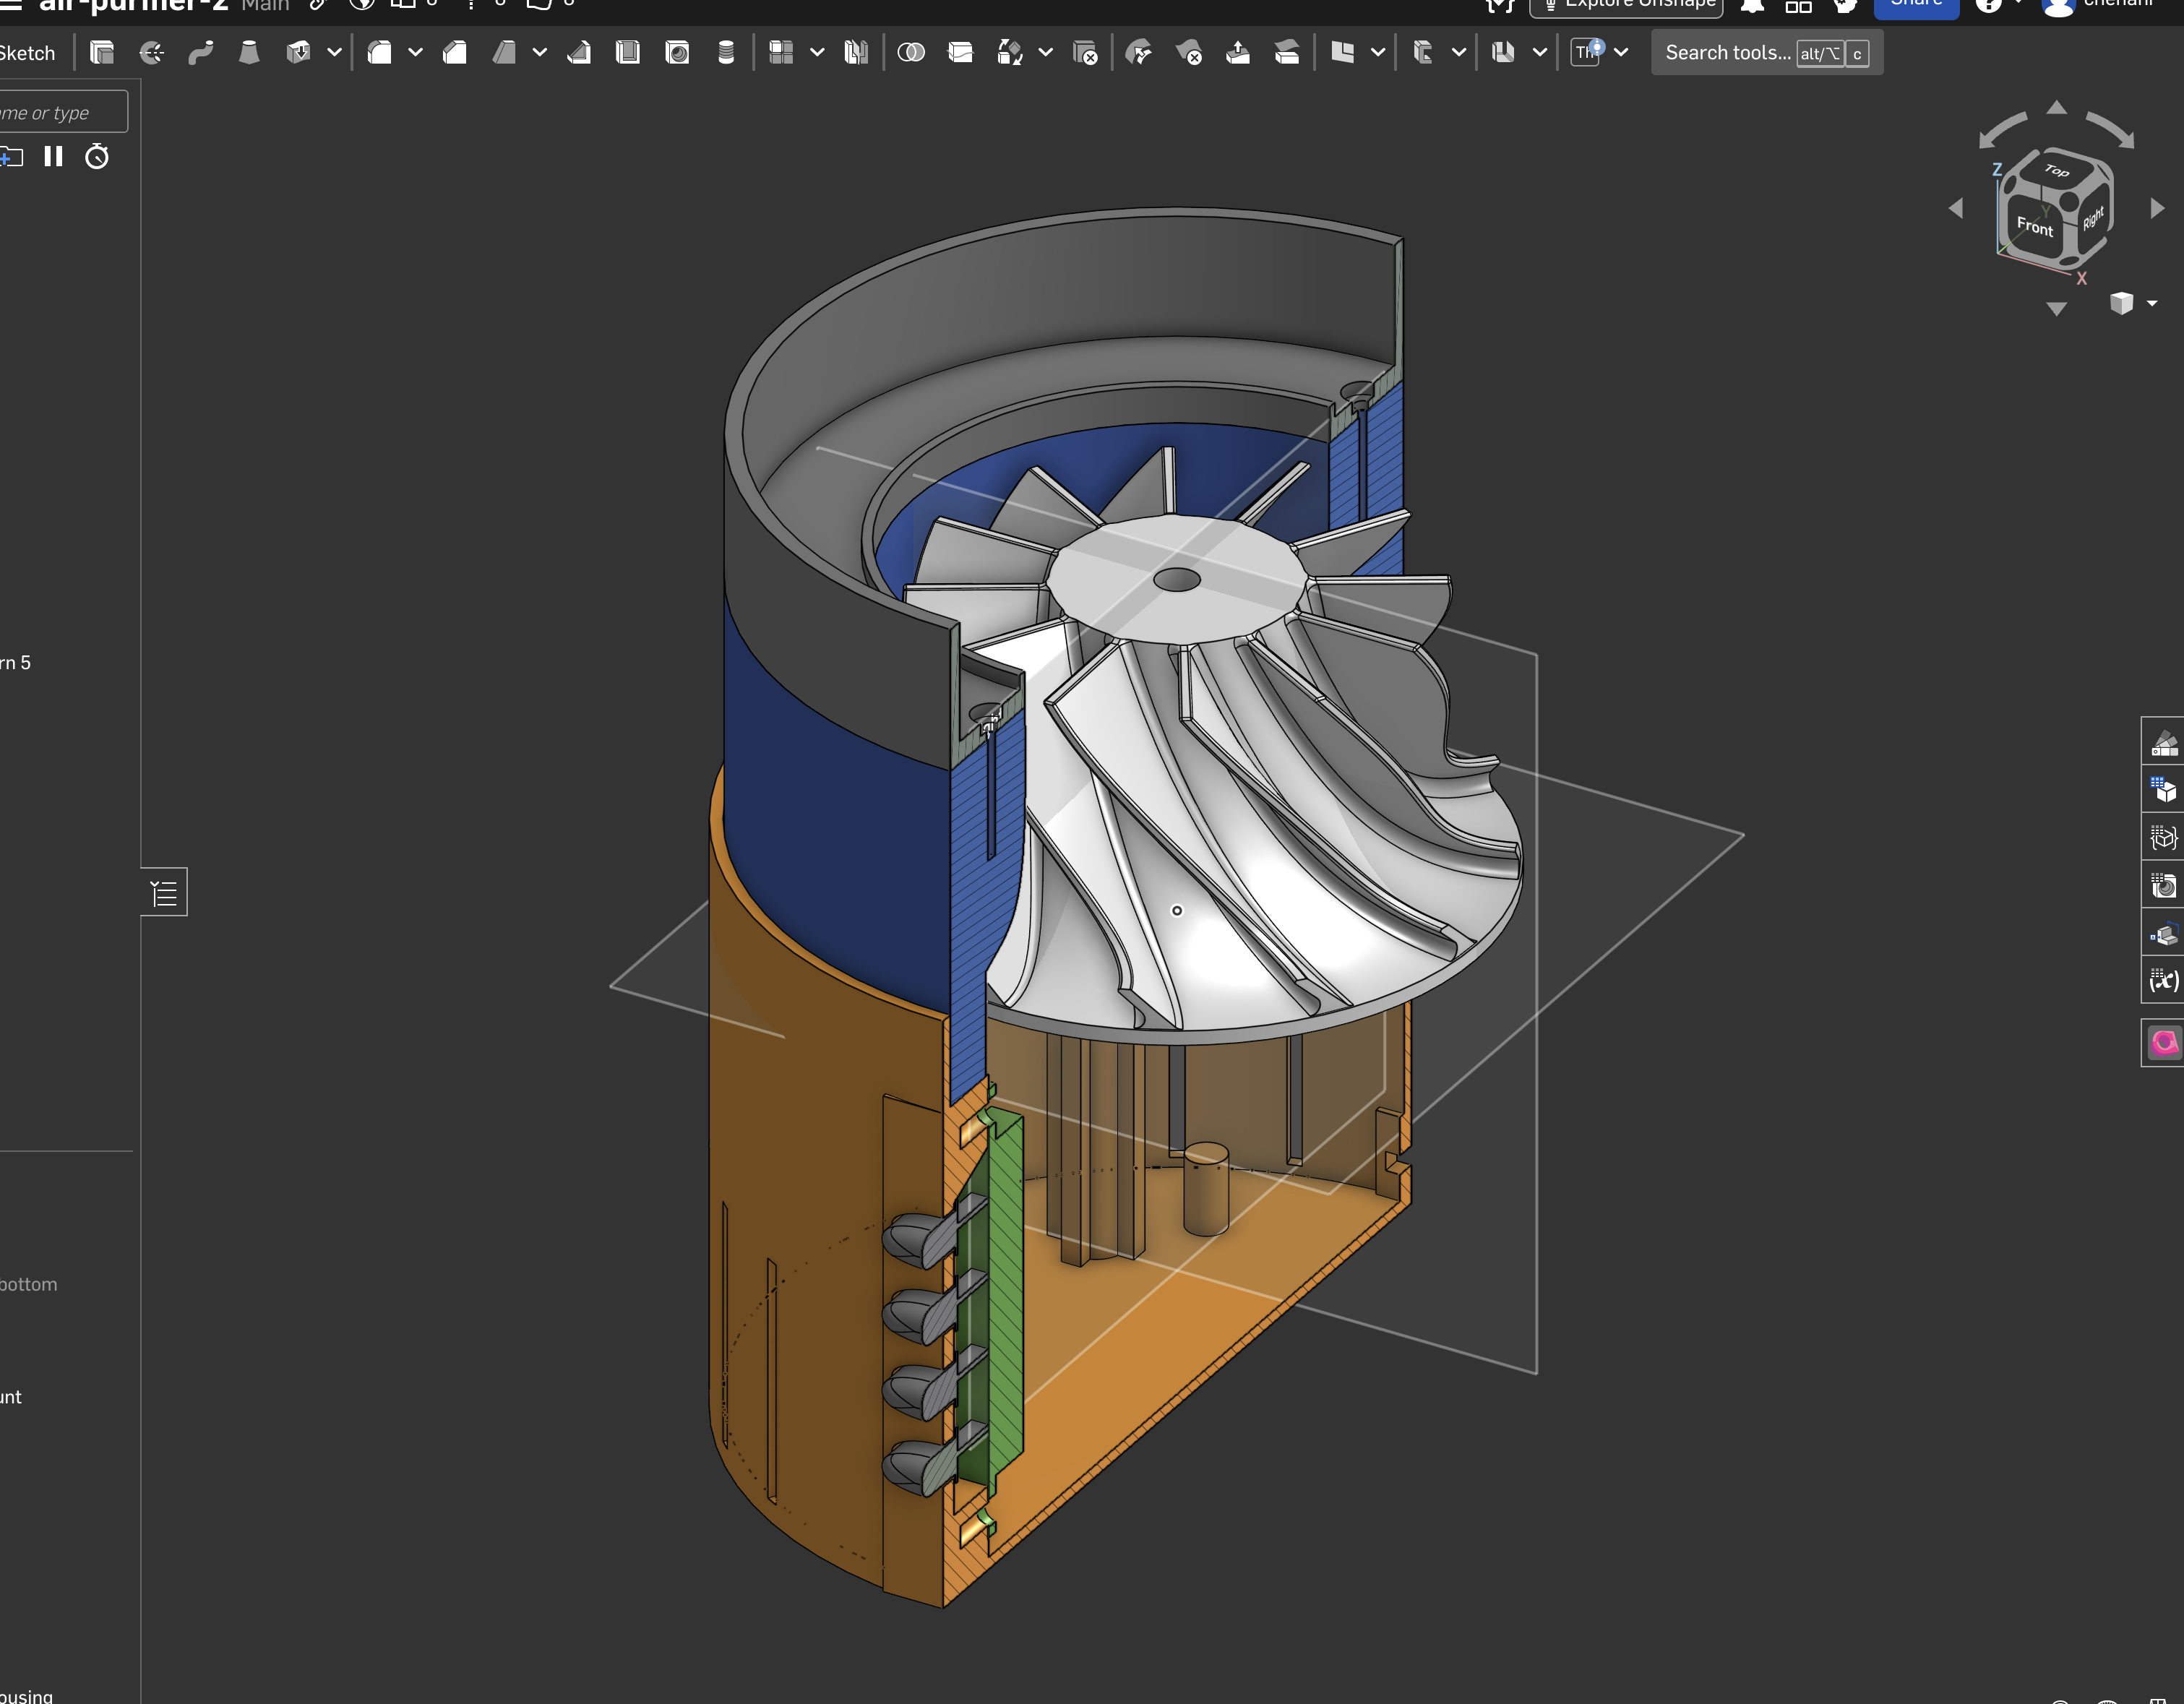
Task: Rotate view clockwise with curved right arrow
Action: click(x=2111, y=130)
